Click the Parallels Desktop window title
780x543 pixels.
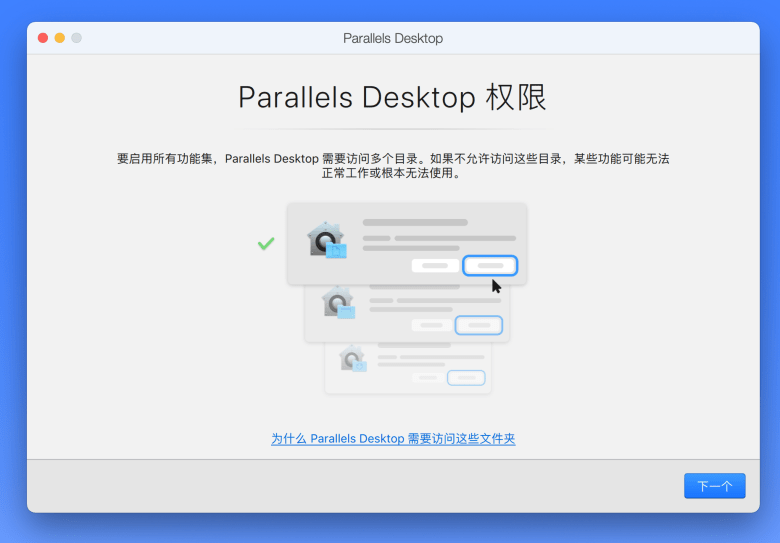coord(393,38)
